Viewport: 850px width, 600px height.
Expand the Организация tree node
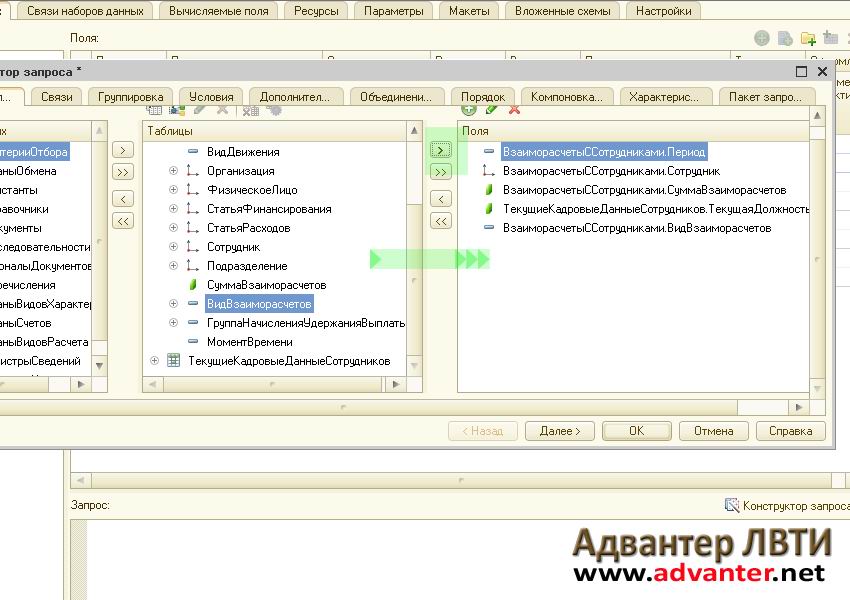tap(173, 171)
